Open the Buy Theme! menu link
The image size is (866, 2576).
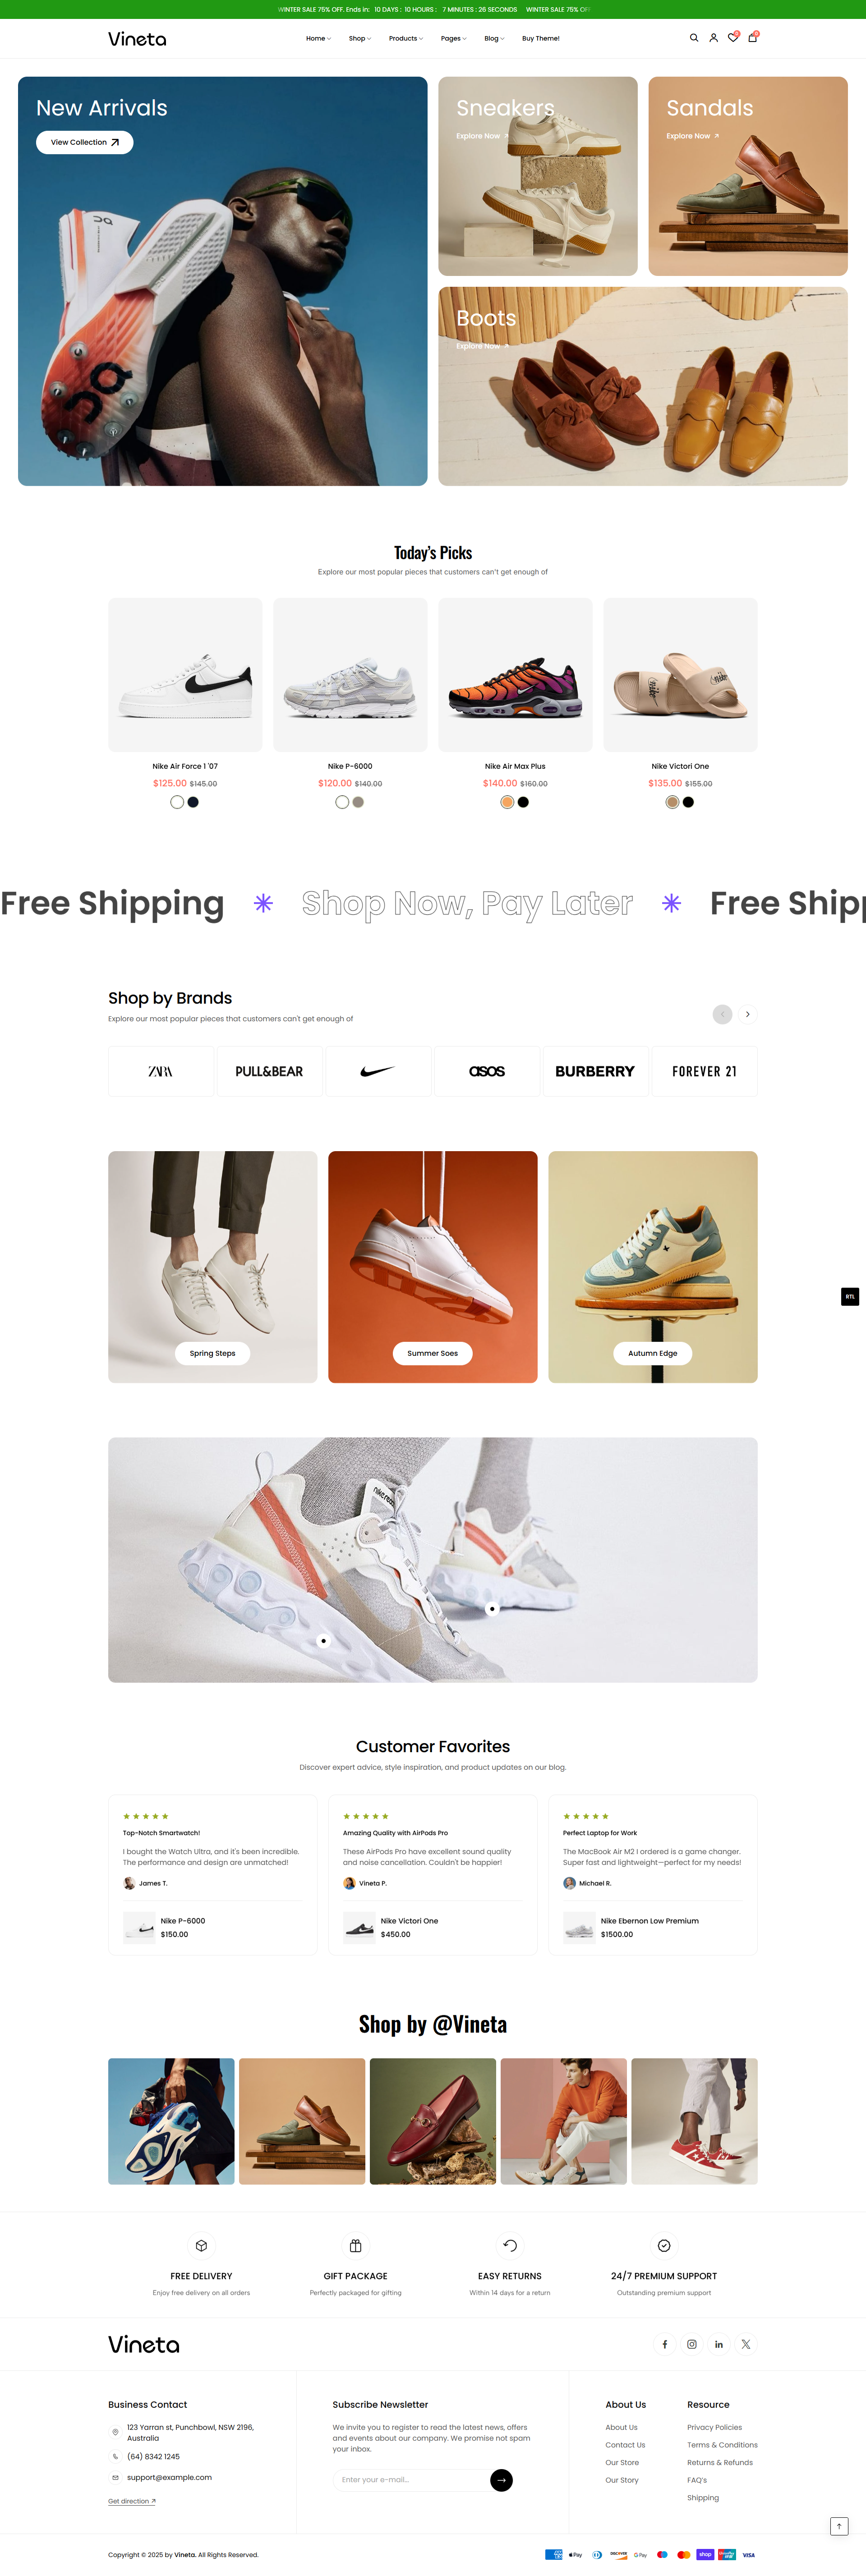tap(541, 38)
